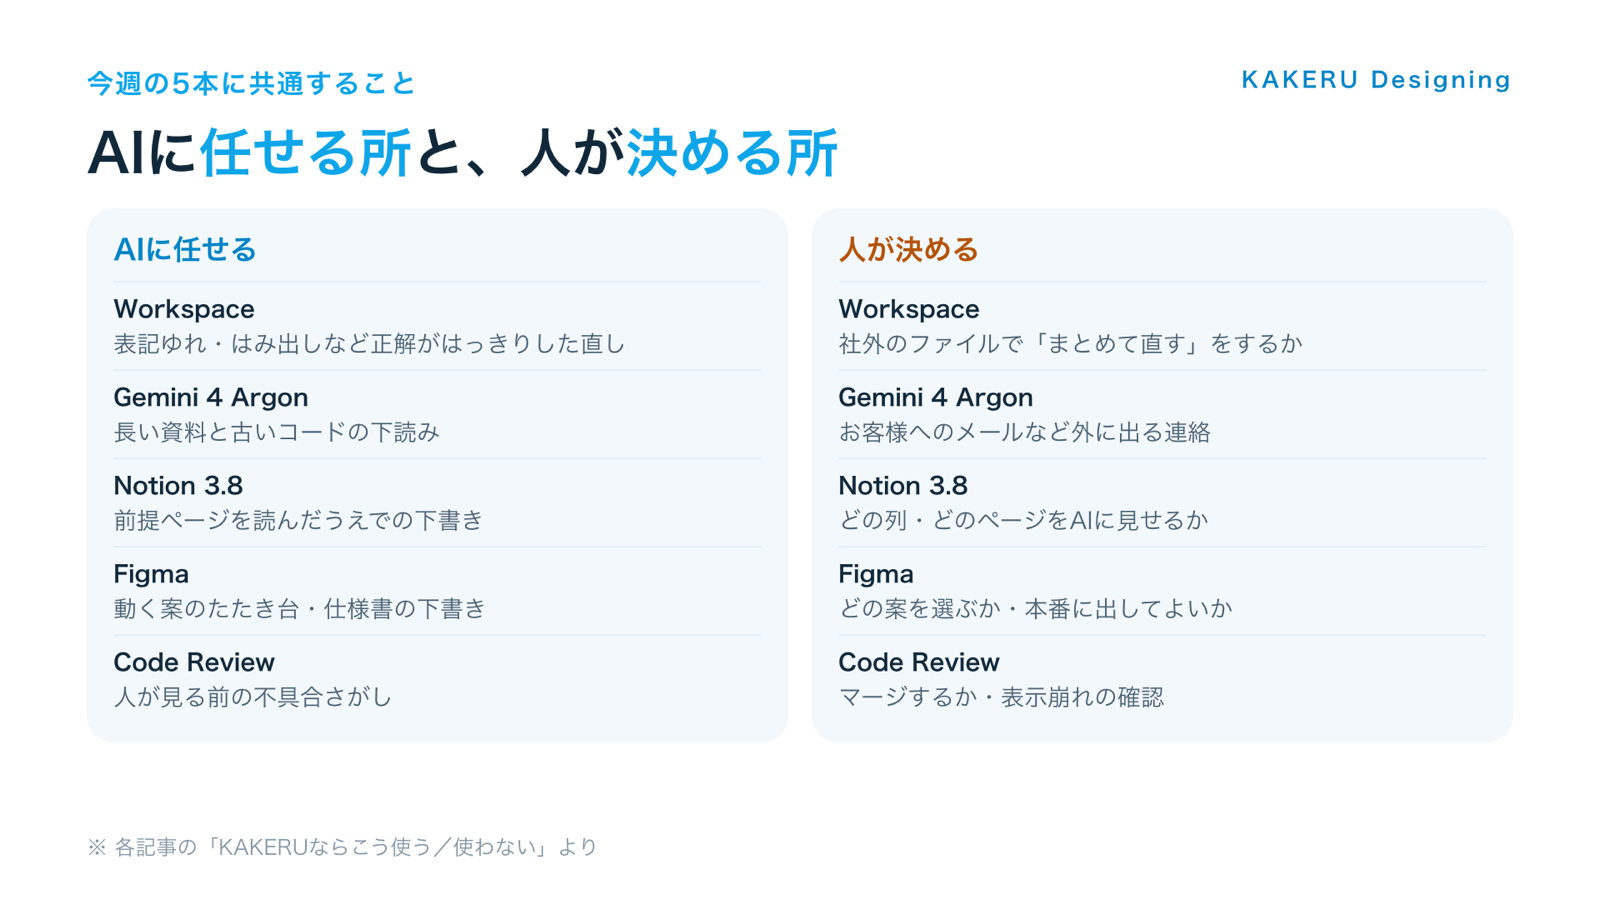
Task: Select the main title "AIに任せる所と、人が決める所"
Action: coord(463,153)
